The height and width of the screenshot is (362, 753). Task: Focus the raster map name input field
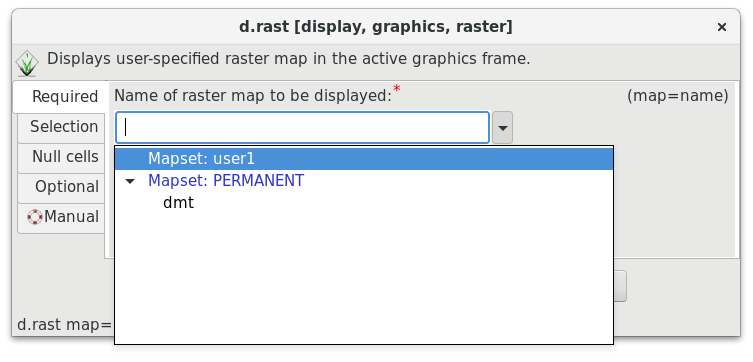tap(303, 128)
